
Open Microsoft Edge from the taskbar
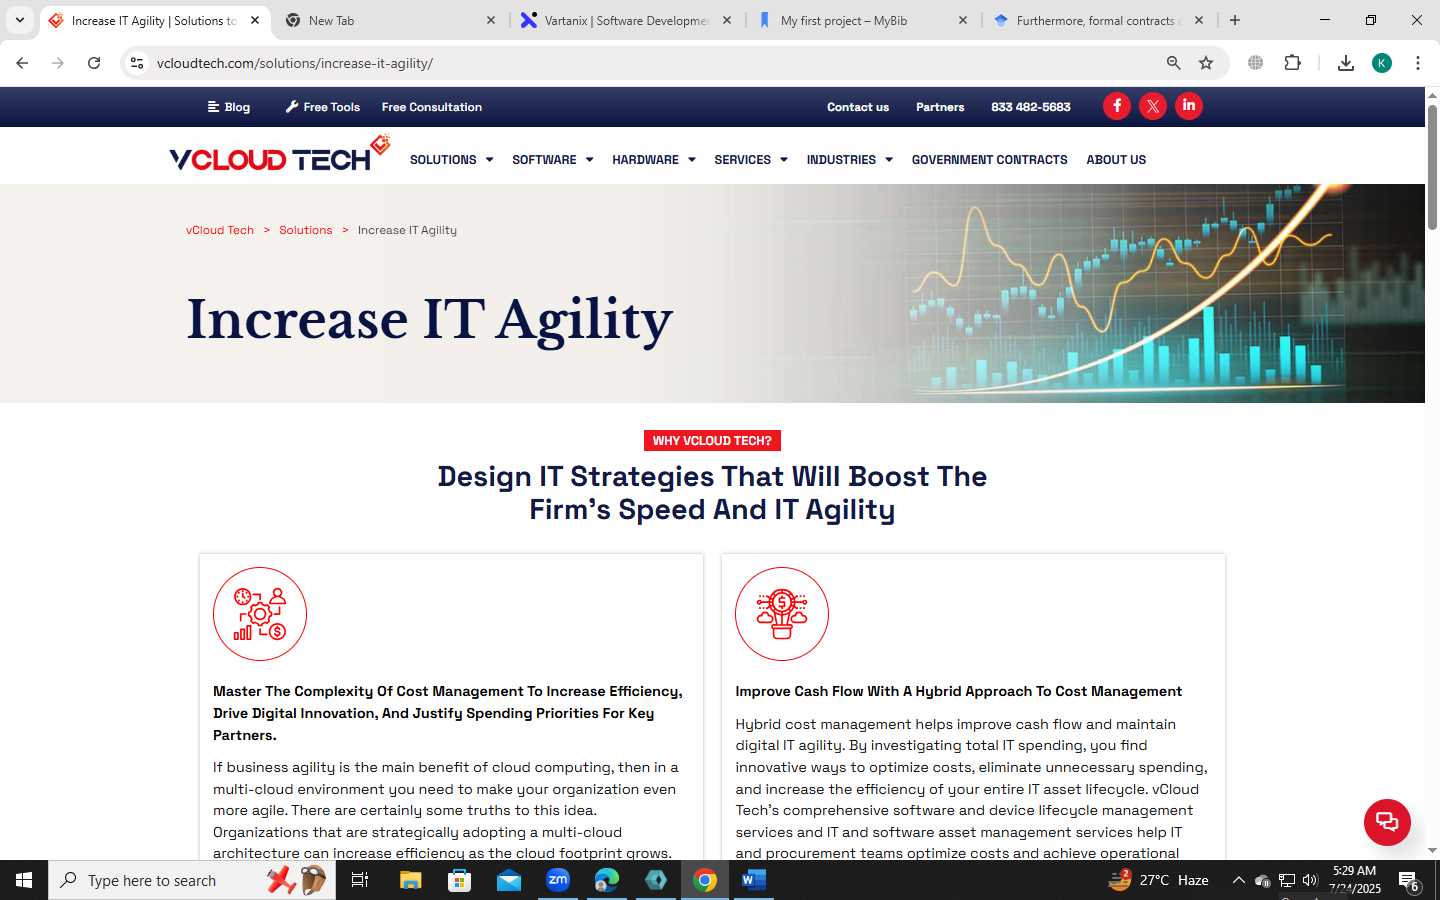pos(607,880)
